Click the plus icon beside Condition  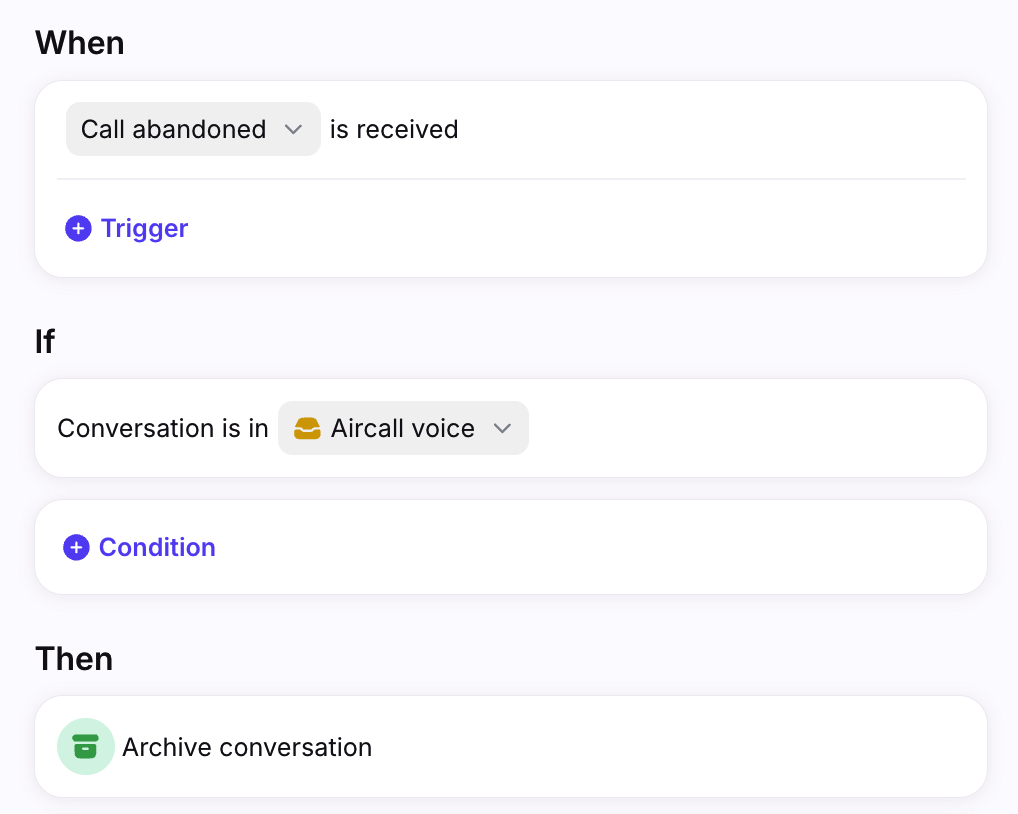tap(76, 547)
